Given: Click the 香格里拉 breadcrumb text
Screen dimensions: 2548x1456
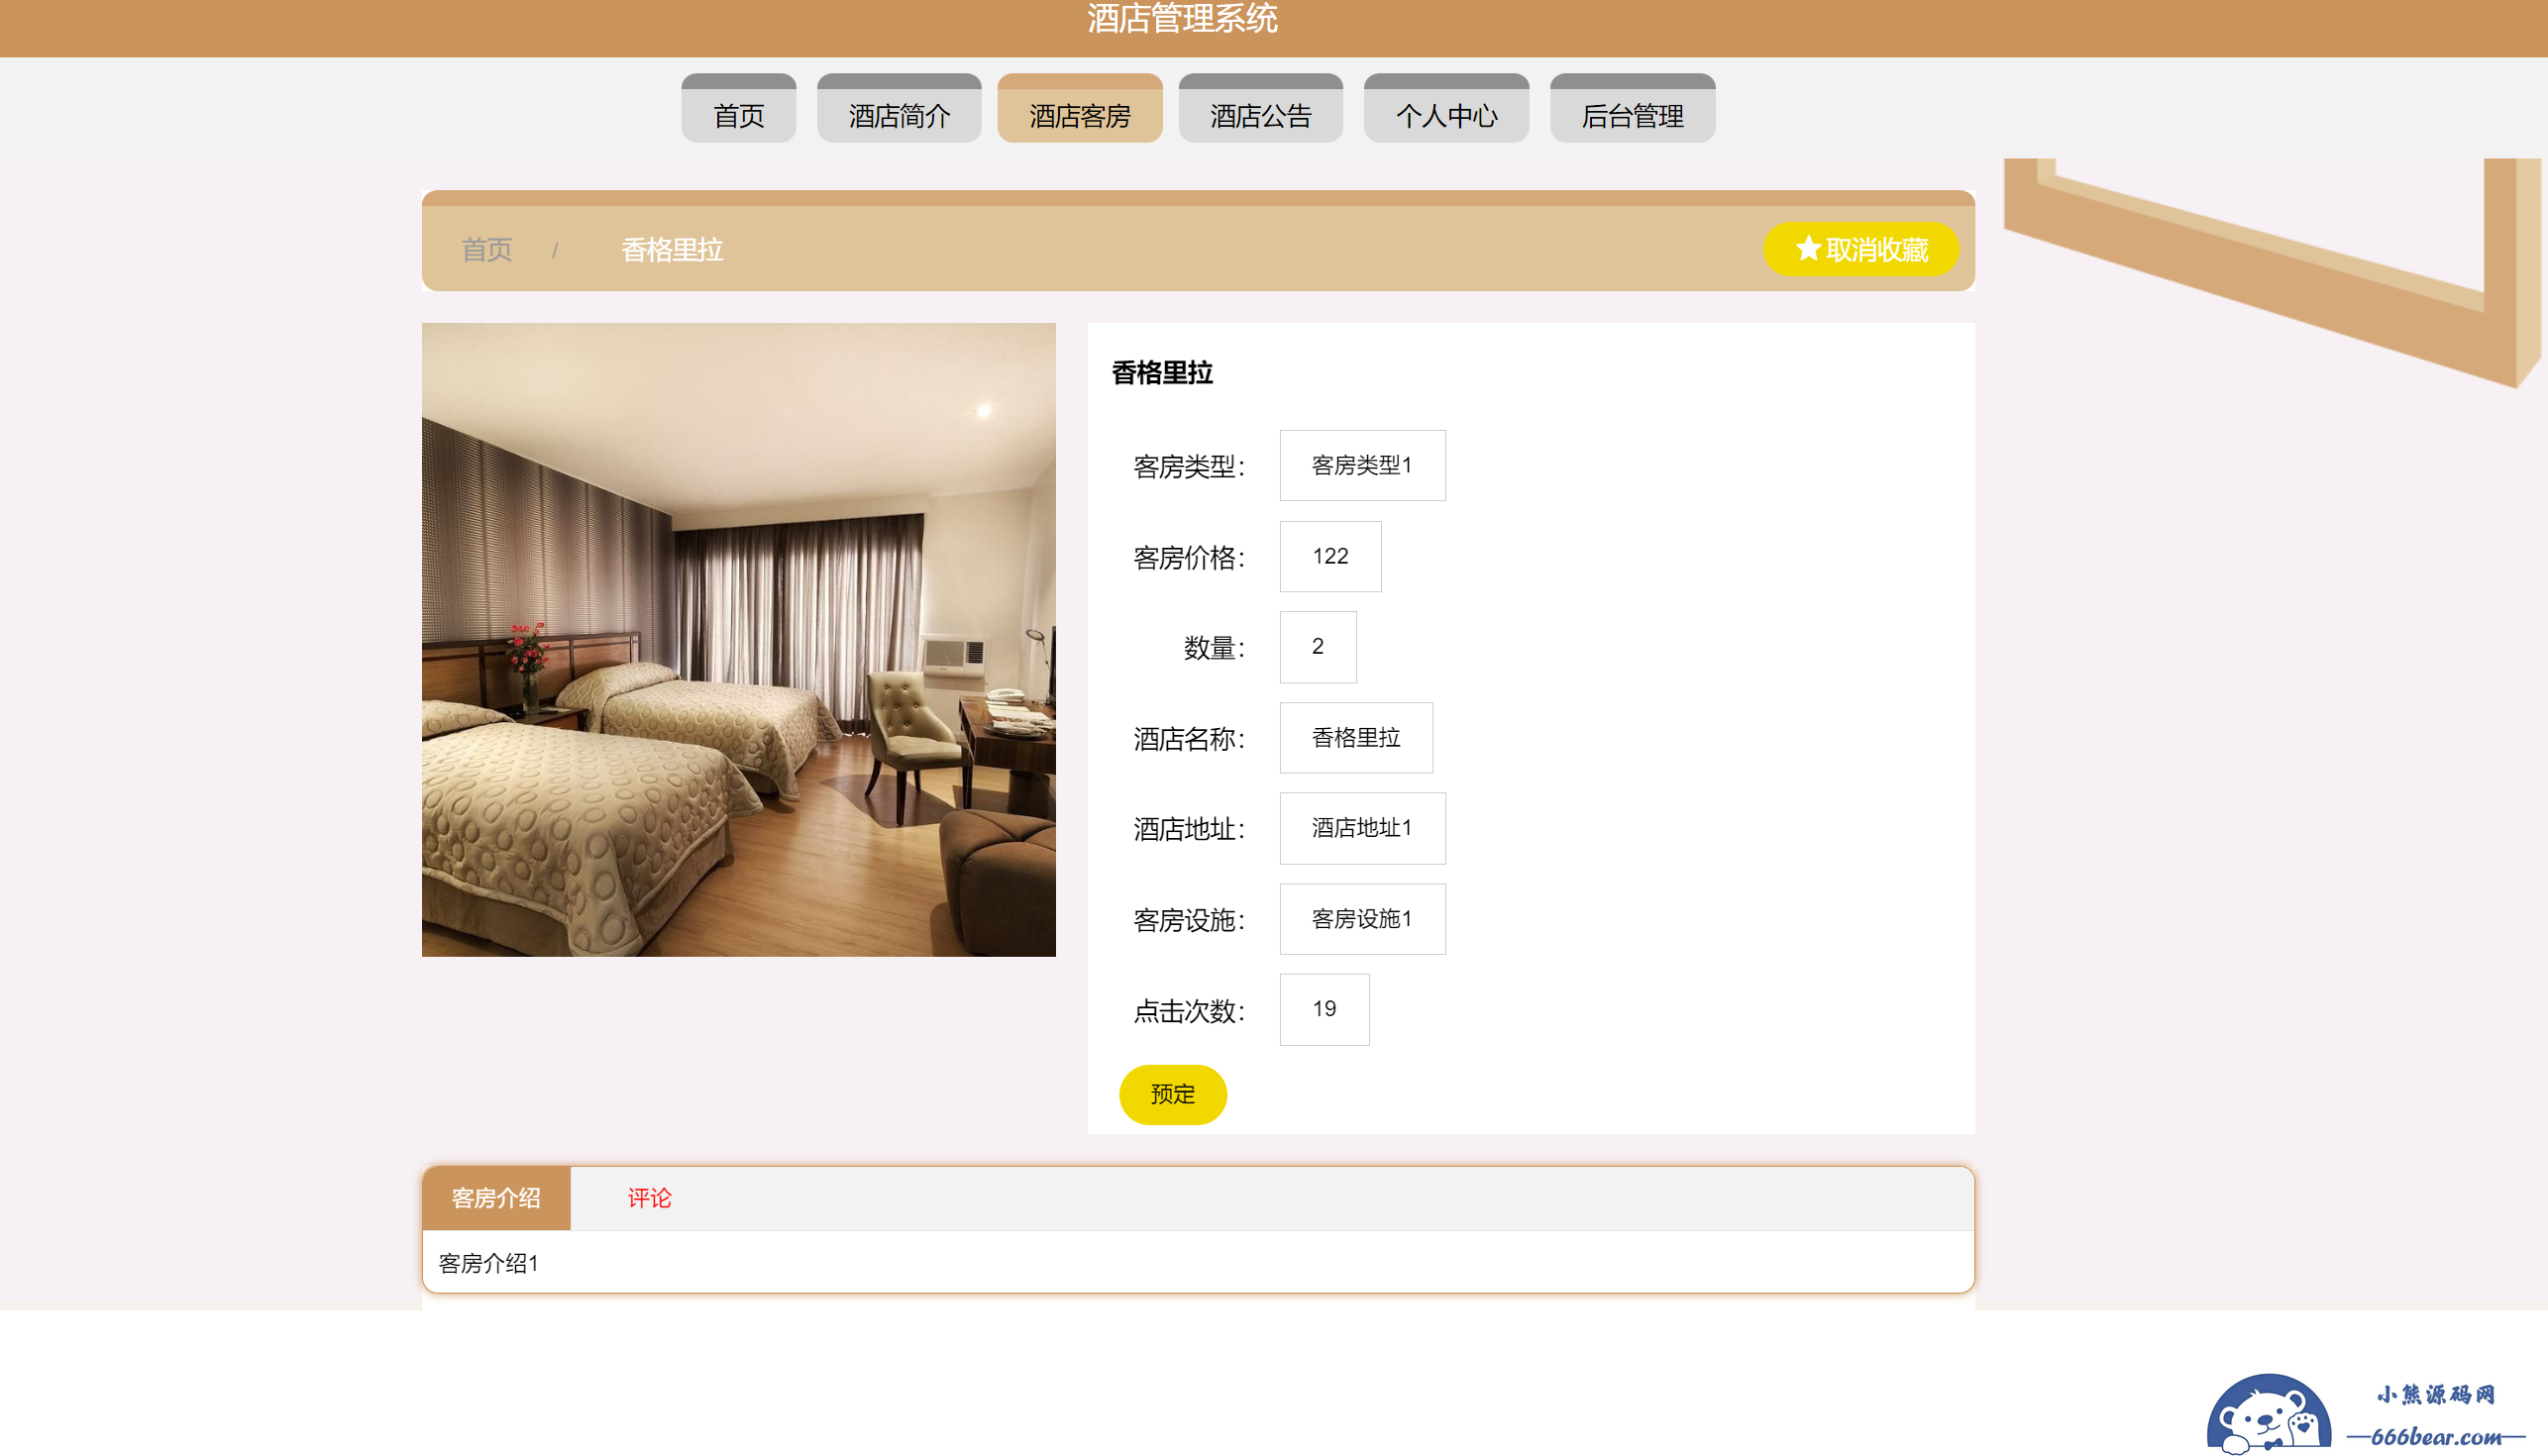Looking at the screenshot, I should click(x=672, y=249).
